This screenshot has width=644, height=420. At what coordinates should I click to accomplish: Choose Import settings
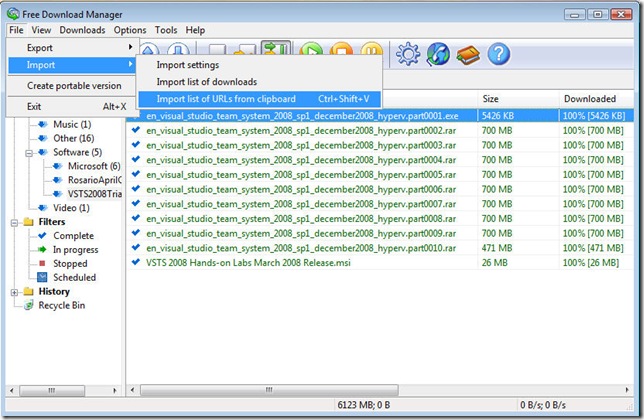pos(260,65)
